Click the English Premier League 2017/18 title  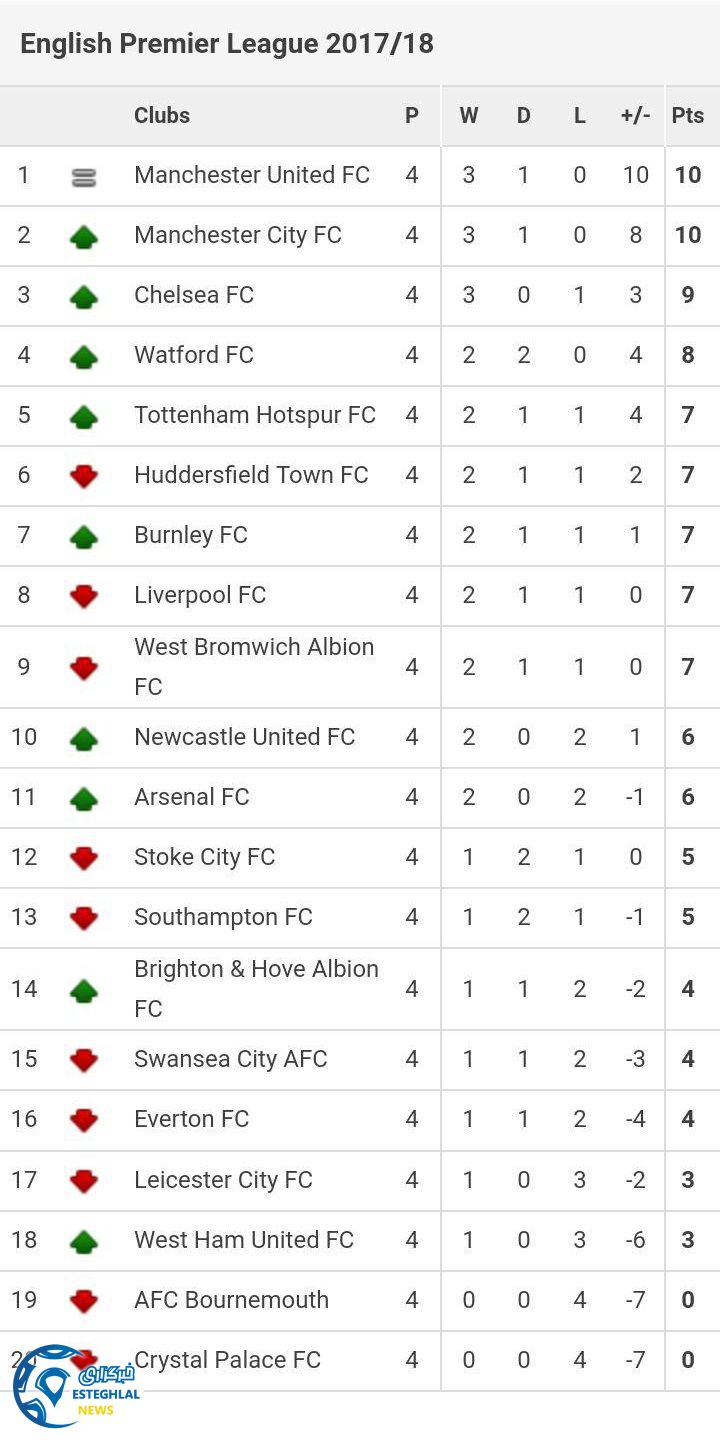(227, 44)
